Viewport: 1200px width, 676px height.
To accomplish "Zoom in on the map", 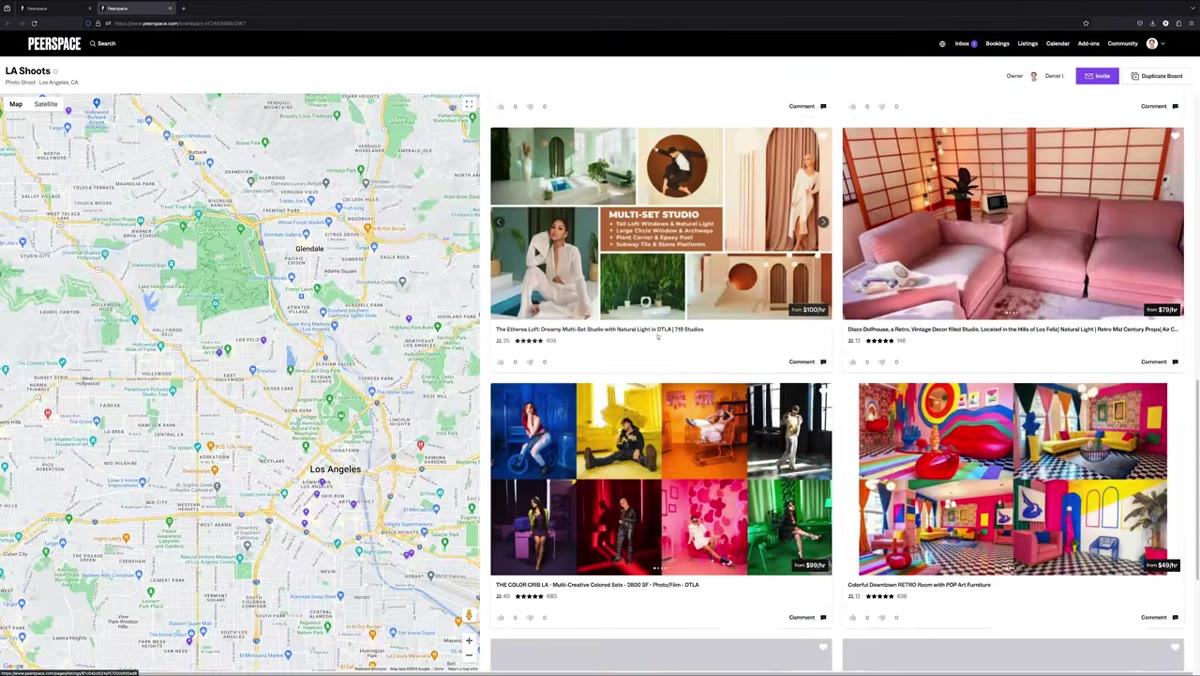I will pyautogui.click(x=469, y=641).
